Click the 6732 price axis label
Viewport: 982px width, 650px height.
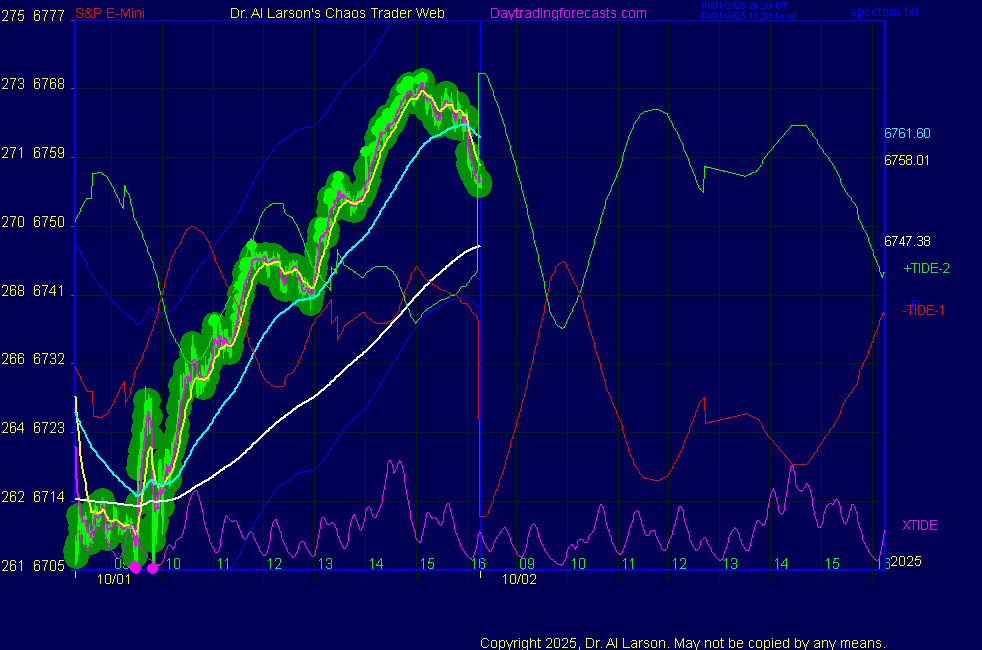(48, 359)
